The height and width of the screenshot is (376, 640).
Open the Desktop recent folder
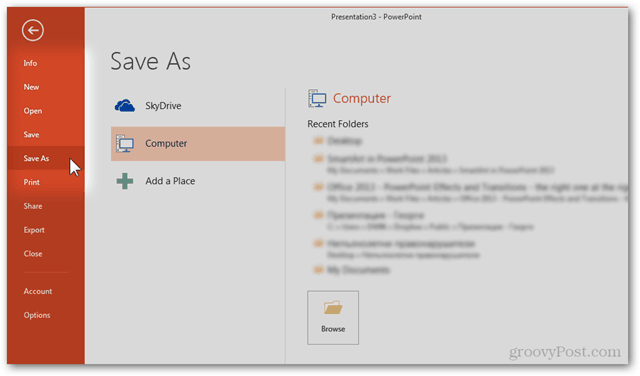[344, 141]
